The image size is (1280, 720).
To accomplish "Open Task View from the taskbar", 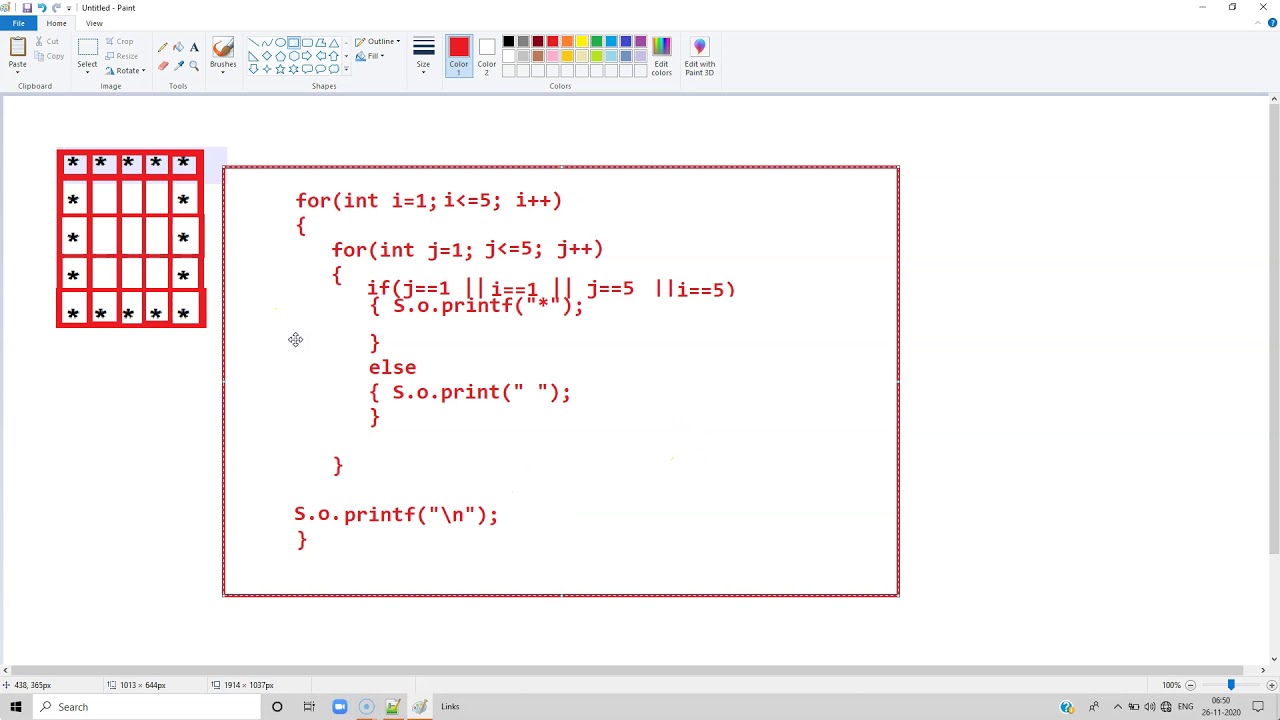I will pos(309,707).
